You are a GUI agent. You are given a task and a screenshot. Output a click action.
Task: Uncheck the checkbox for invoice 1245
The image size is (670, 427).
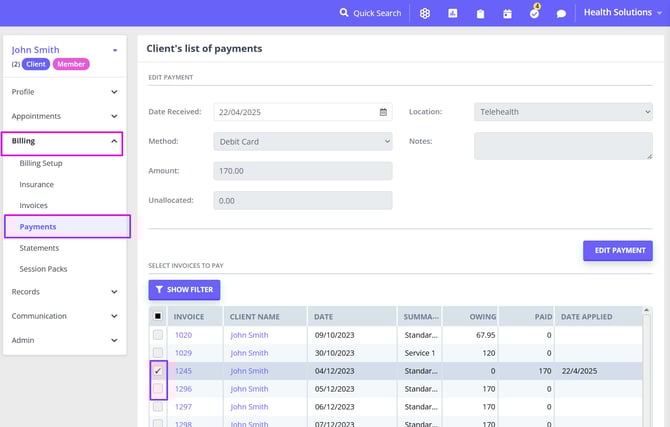tap(158, 371)
